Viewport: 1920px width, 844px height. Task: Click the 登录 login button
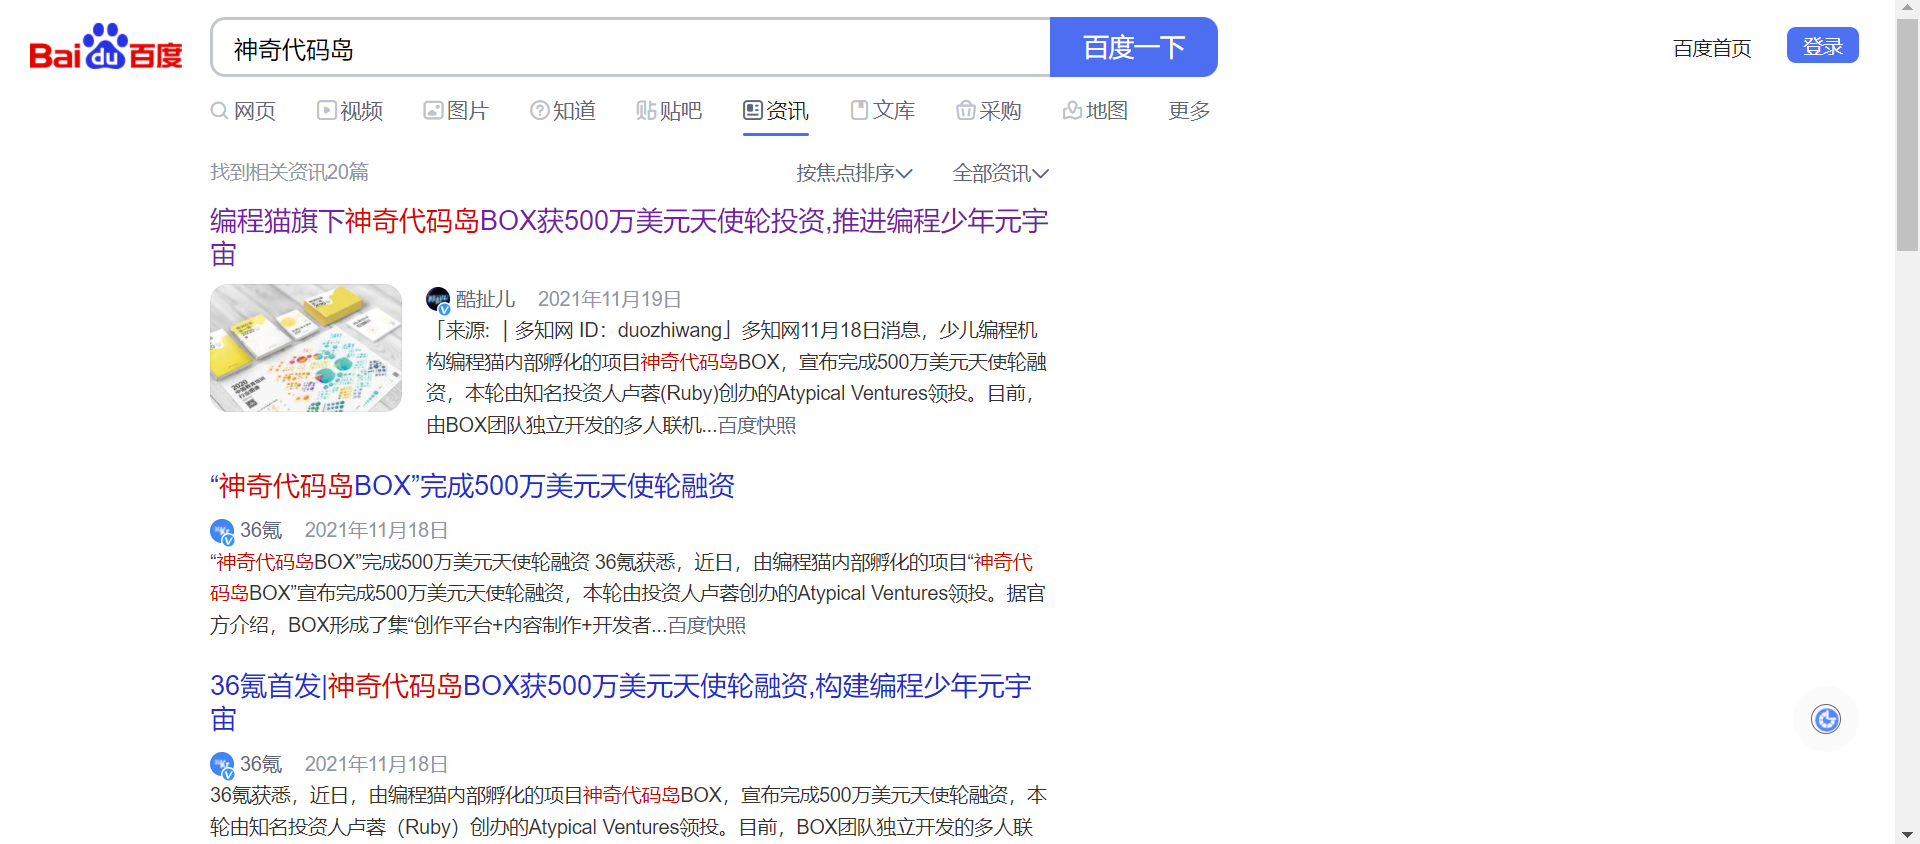click(x=1823, y=46)
